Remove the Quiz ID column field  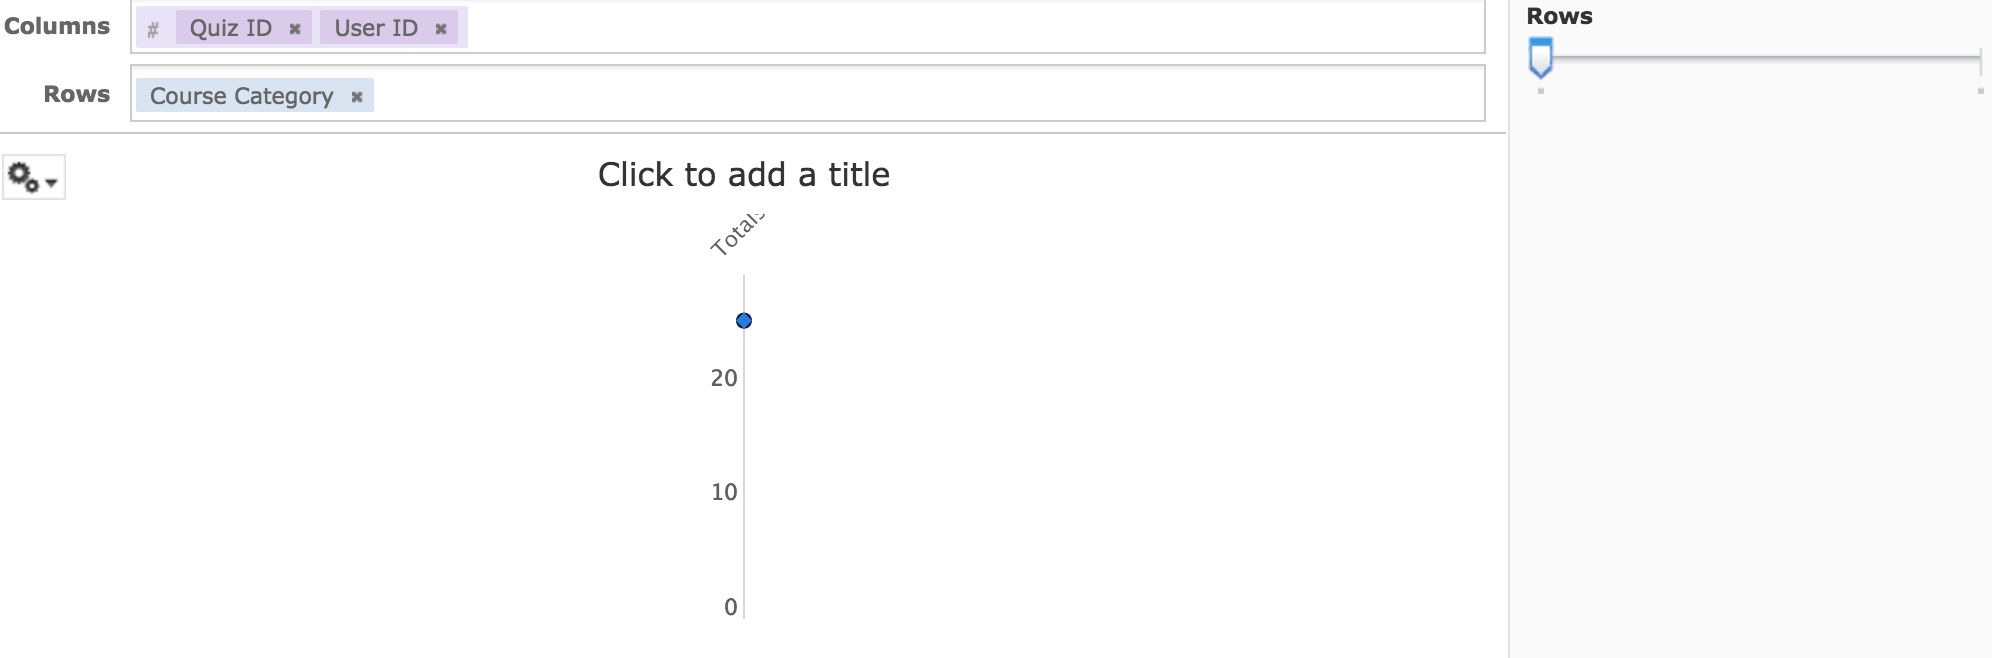tap(294, 29)
